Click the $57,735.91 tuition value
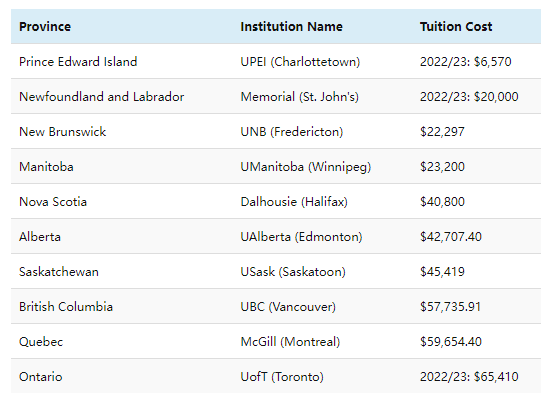Viewport: 541px width, 400px height. coord(450,307)
